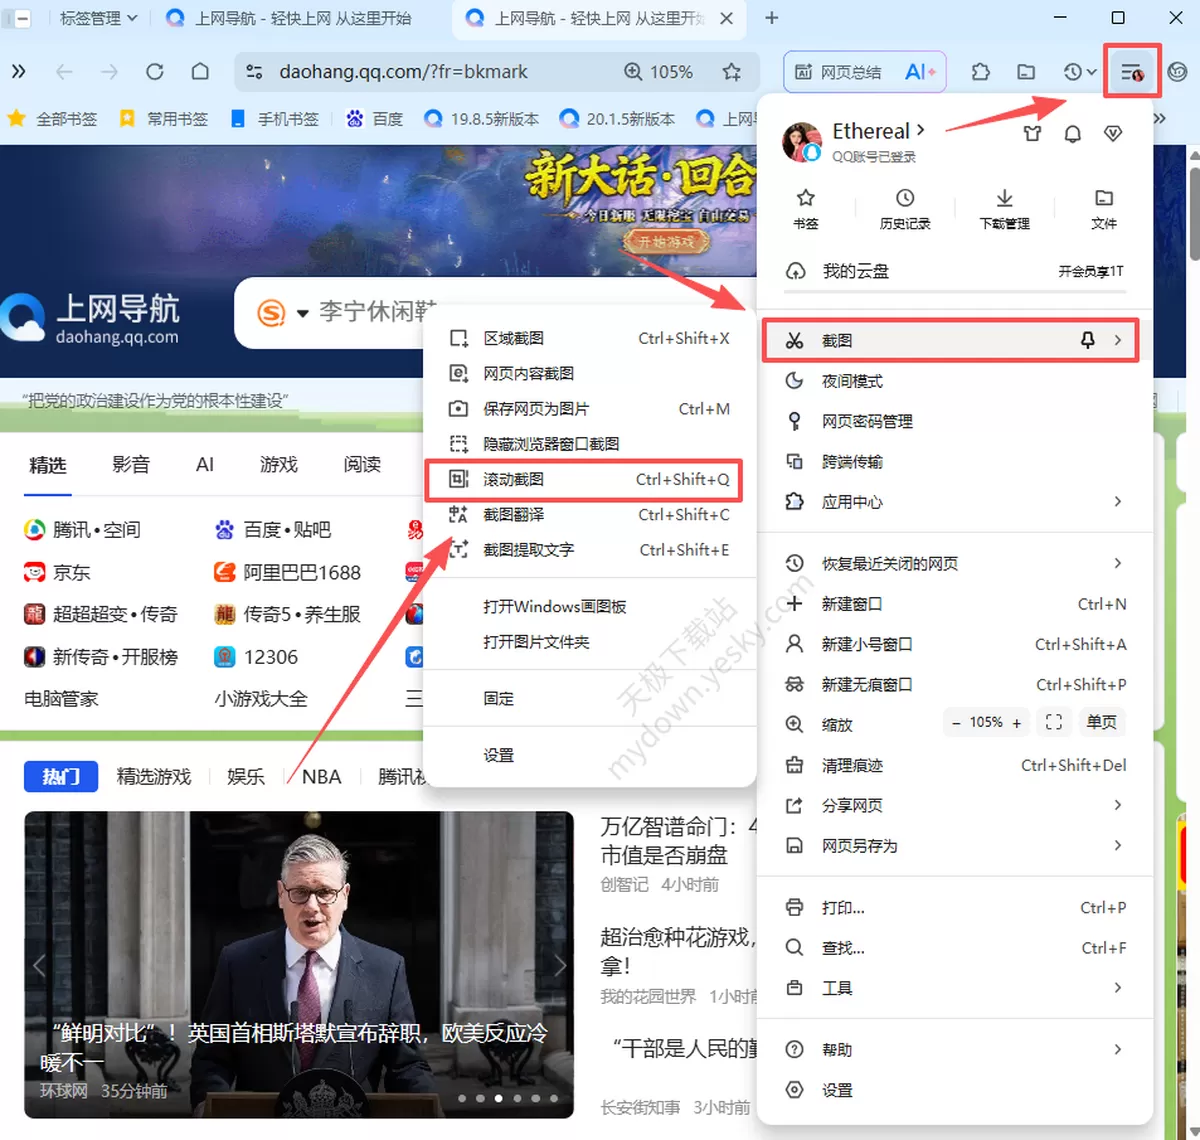Screen dimensions: 1200x1140
Task: Open sidebar expand chevrons at toolbar left
Action: click(18, 72)
